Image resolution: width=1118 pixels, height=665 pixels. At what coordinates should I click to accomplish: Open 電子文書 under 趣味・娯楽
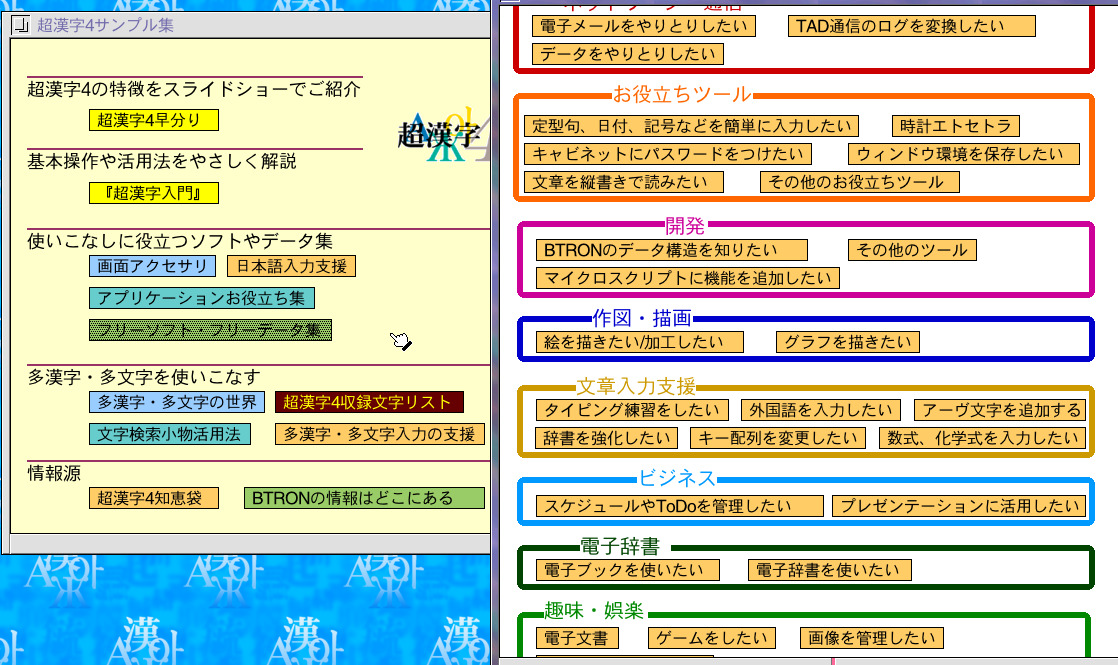click(x=577, y=638)
